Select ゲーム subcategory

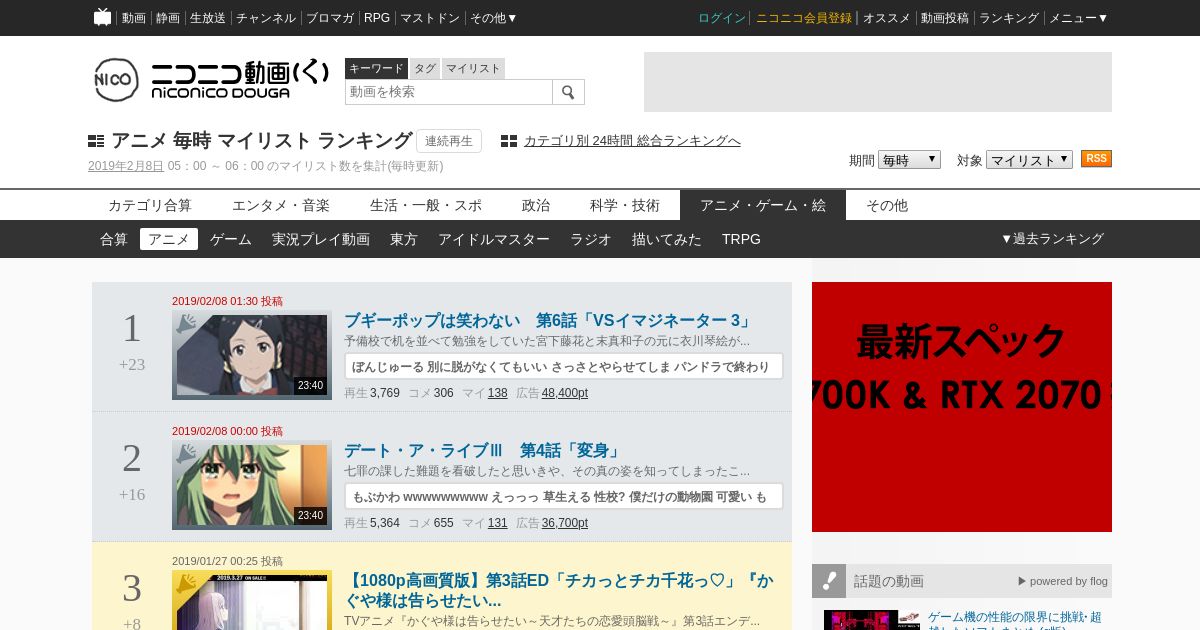coord(231,239)
